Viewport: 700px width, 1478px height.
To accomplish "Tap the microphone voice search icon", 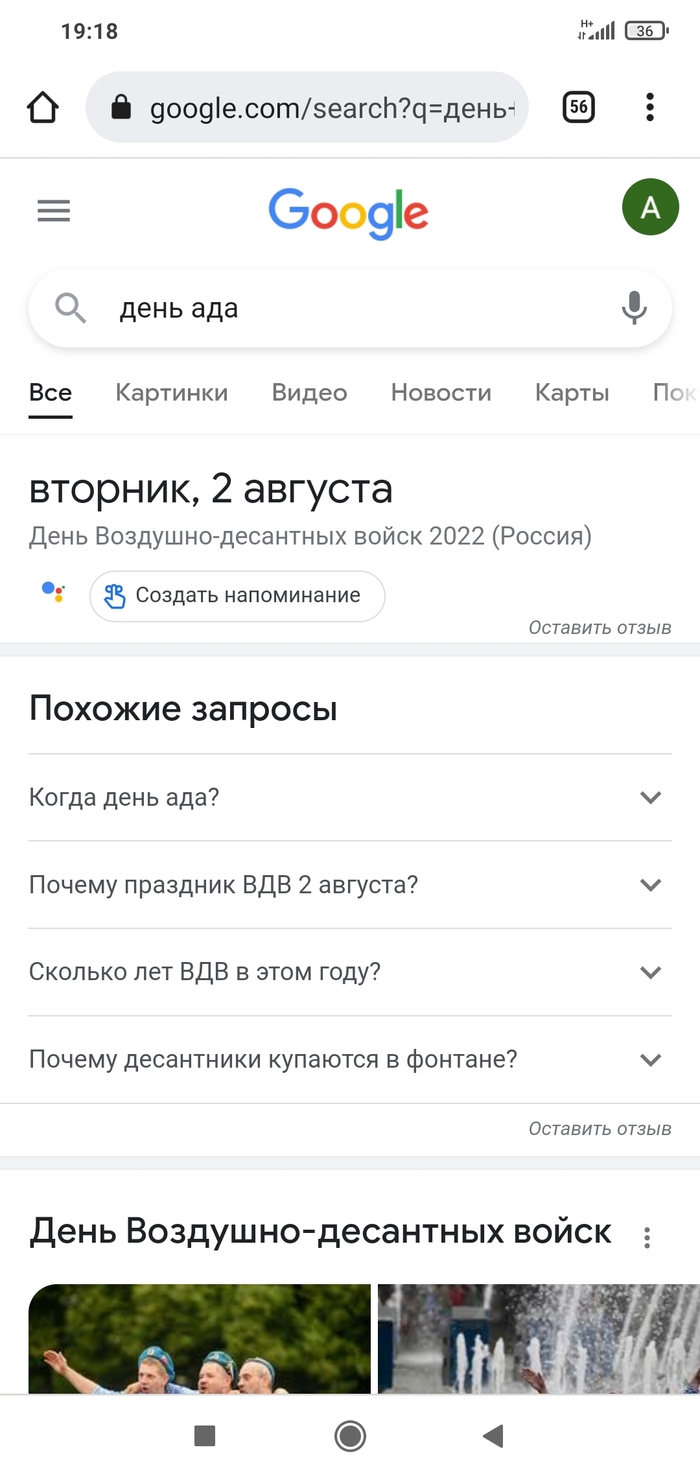I will 634,308.
